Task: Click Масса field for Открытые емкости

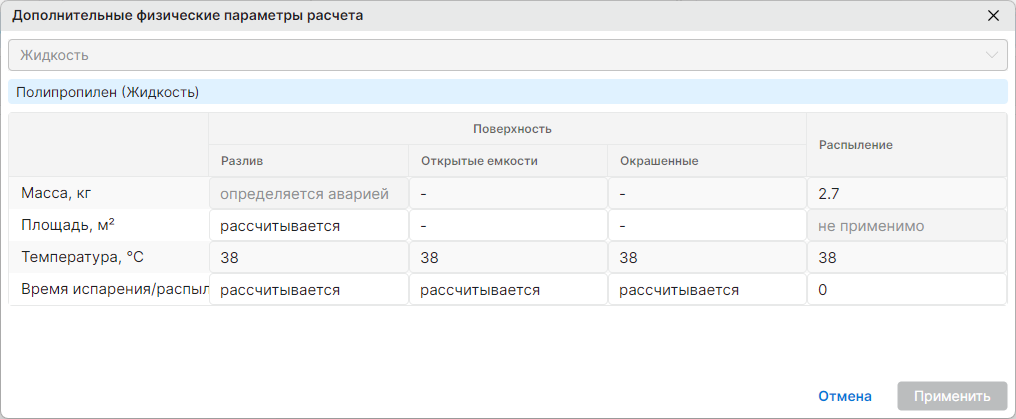Action: 508,194
